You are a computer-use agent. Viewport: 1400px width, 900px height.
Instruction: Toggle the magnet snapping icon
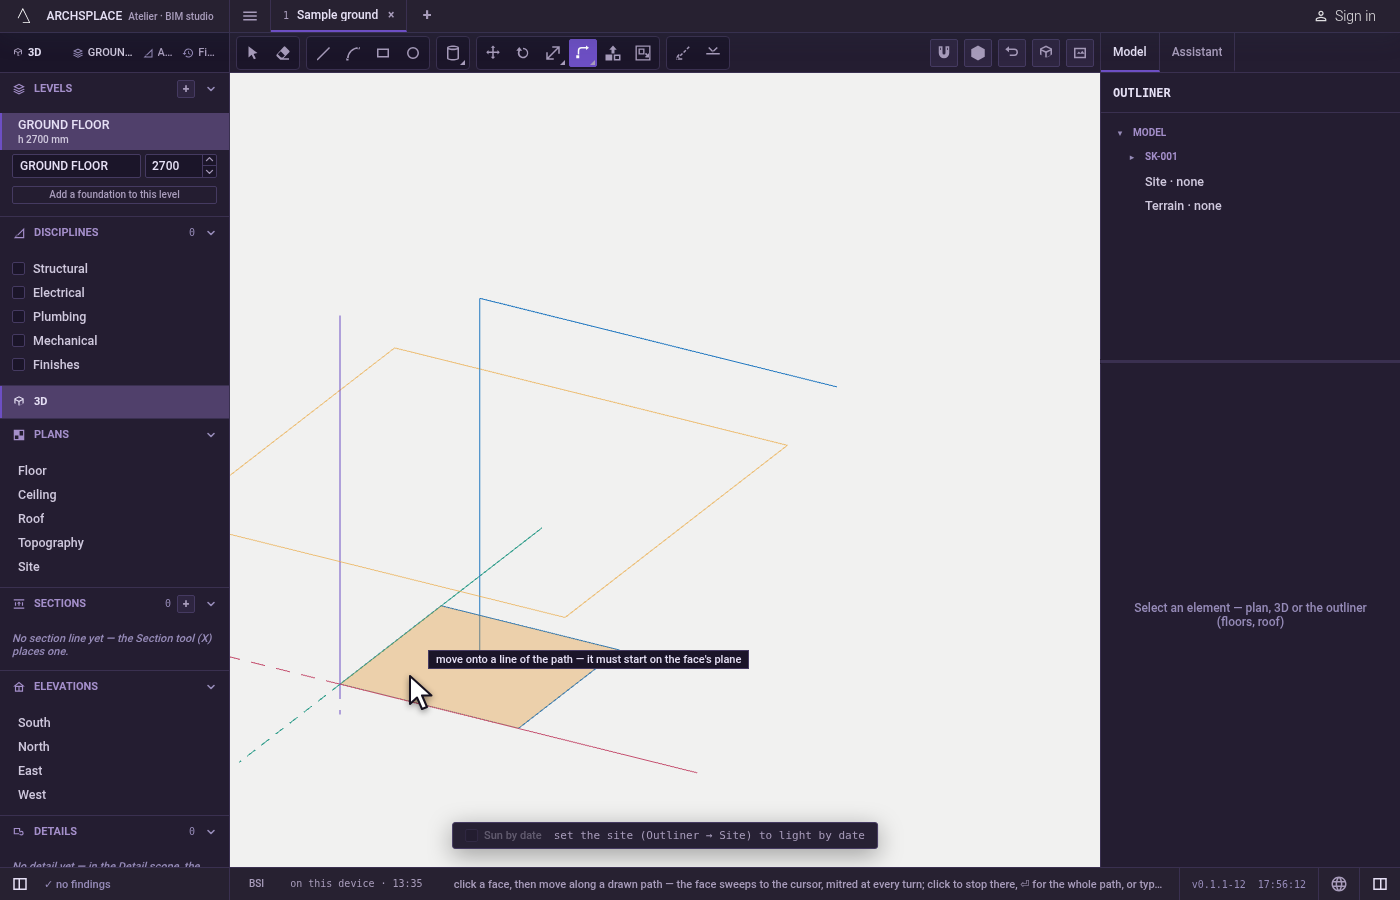point(944,53)
